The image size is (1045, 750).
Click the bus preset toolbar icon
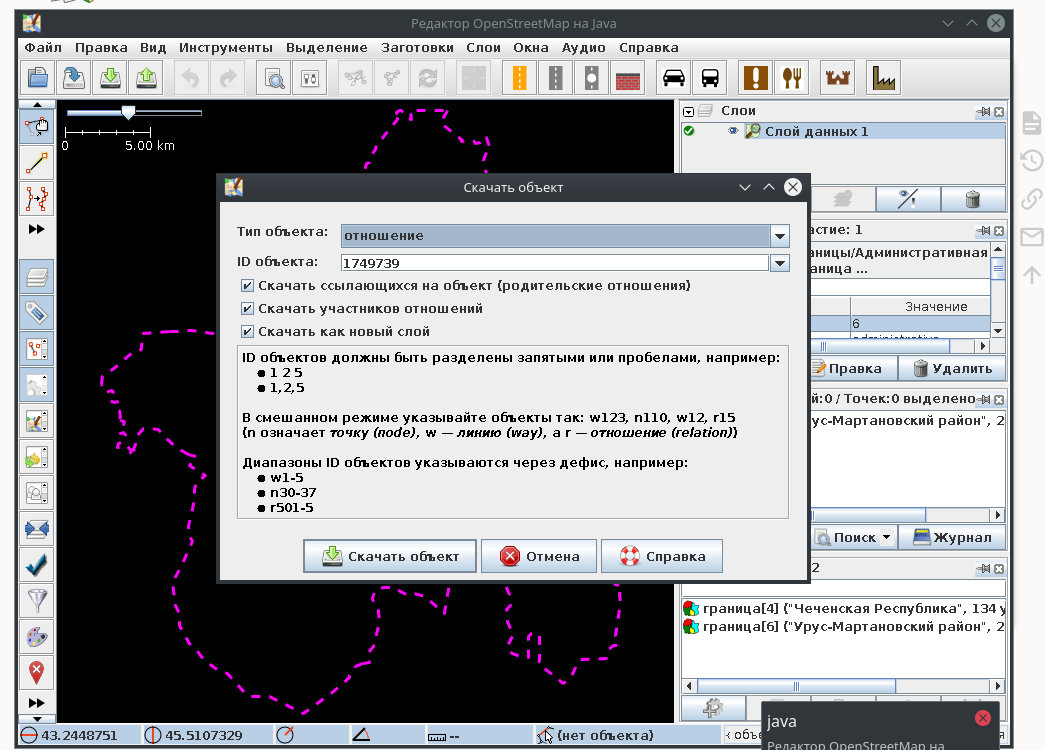[710, 77]
